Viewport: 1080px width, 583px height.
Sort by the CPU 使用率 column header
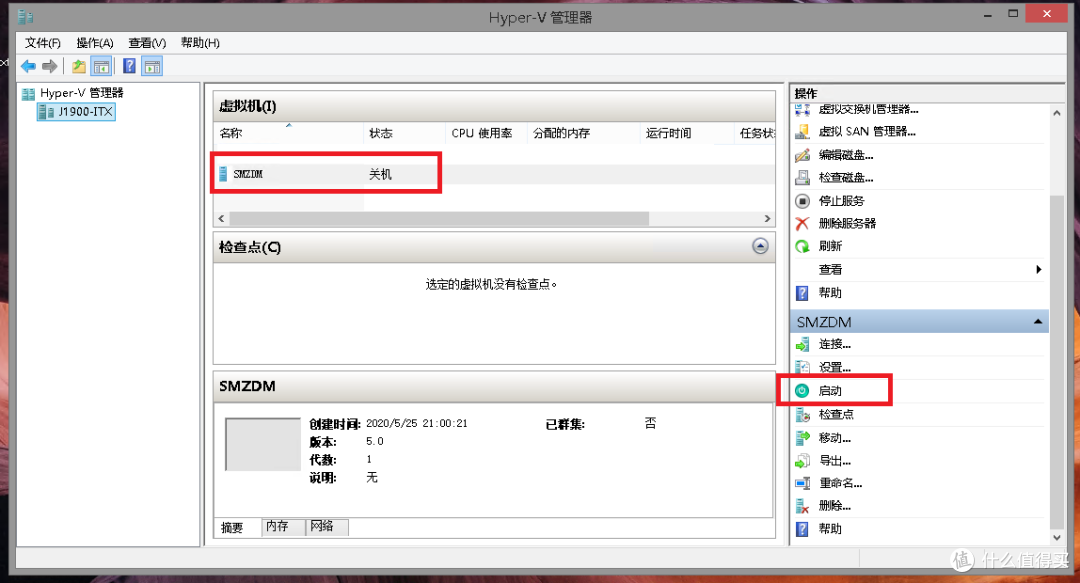pos(486,133)
